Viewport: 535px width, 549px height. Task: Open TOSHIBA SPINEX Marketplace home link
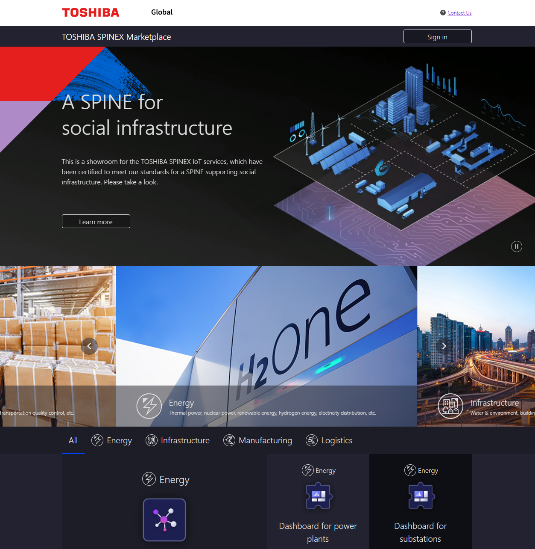click(116, 37)
